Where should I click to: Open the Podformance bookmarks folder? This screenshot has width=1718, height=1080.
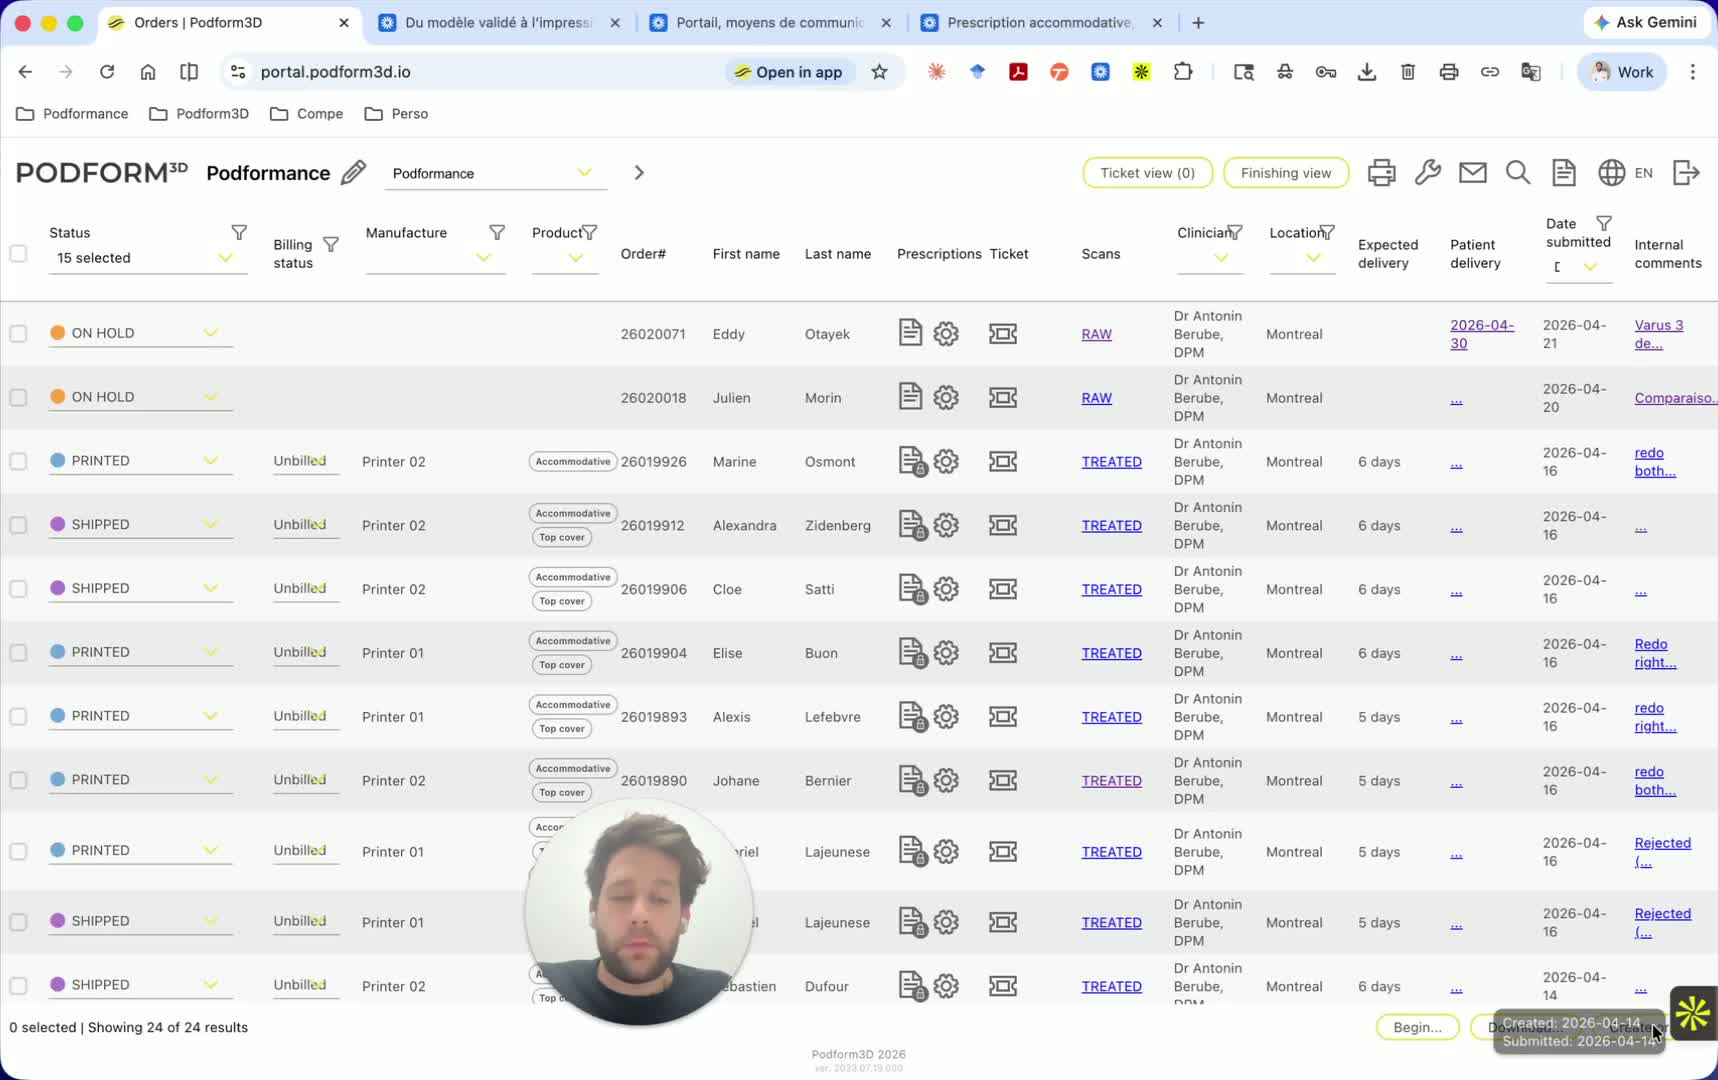tap(73, 114)
